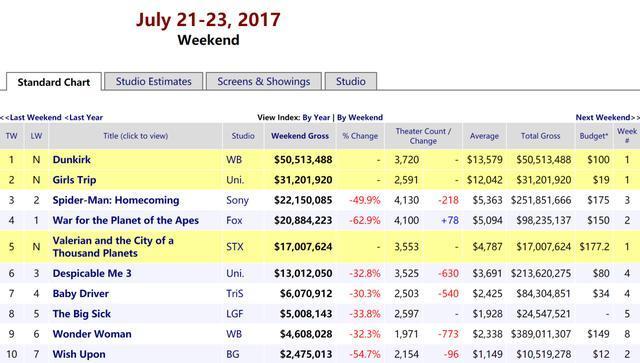Open Valerian and the City of a Thousand Planets
This screenshot has height=363, width=640.
113,247
